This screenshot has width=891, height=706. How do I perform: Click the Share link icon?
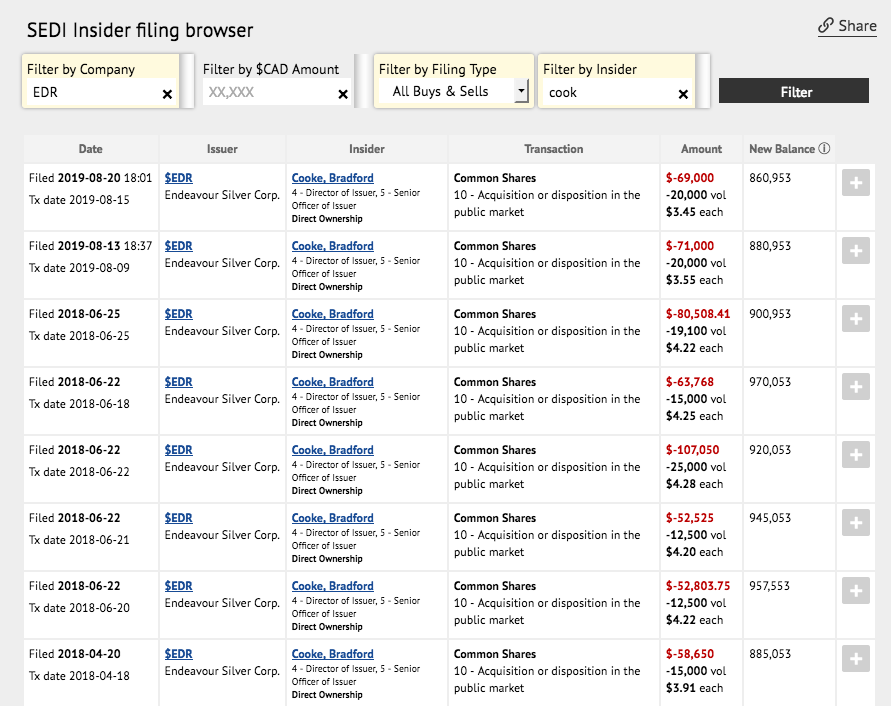click(x=826, y=26)
